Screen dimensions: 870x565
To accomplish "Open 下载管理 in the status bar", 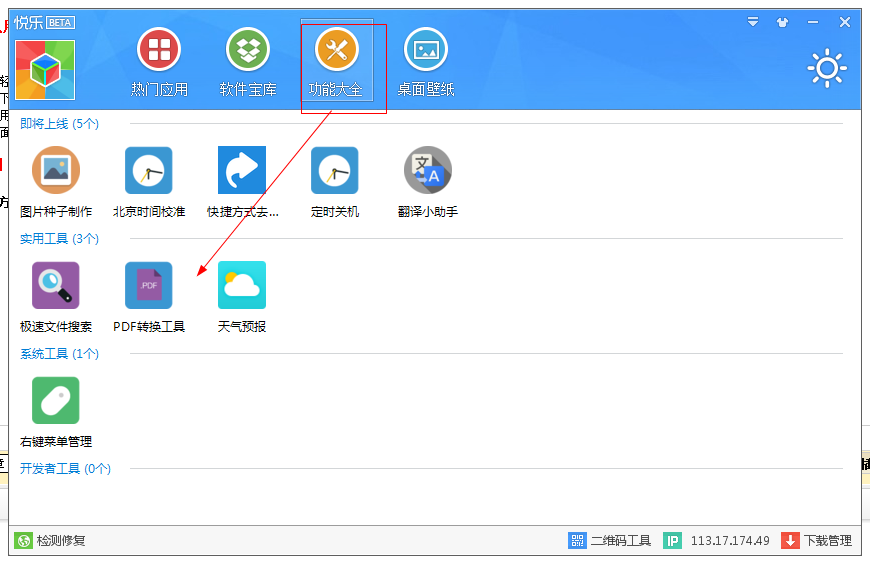I will tap(828, 541).
